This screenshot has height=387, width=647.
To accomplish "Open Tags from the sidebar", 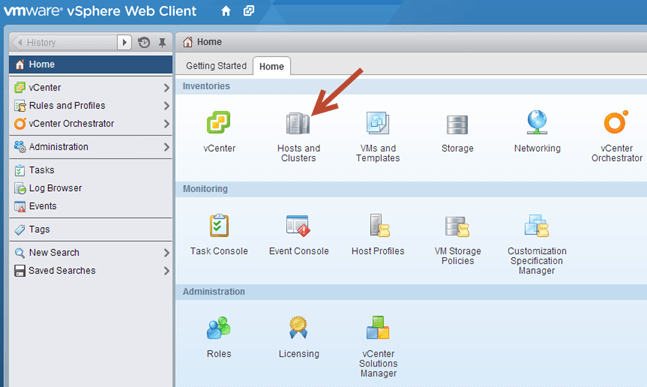I will (90, 229).
